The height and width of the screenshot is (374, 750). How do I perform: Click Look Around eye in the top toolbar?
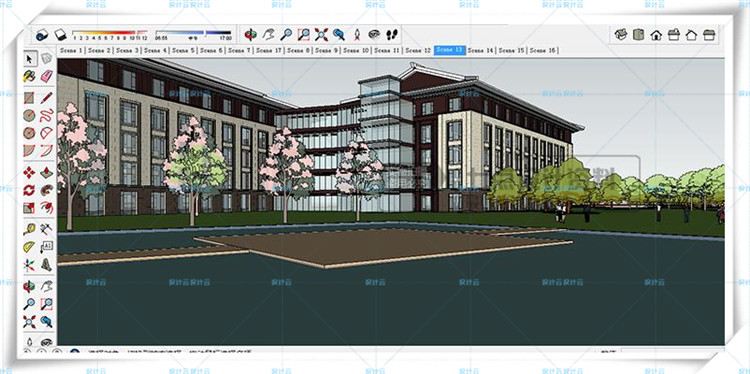tap(374, 34)
